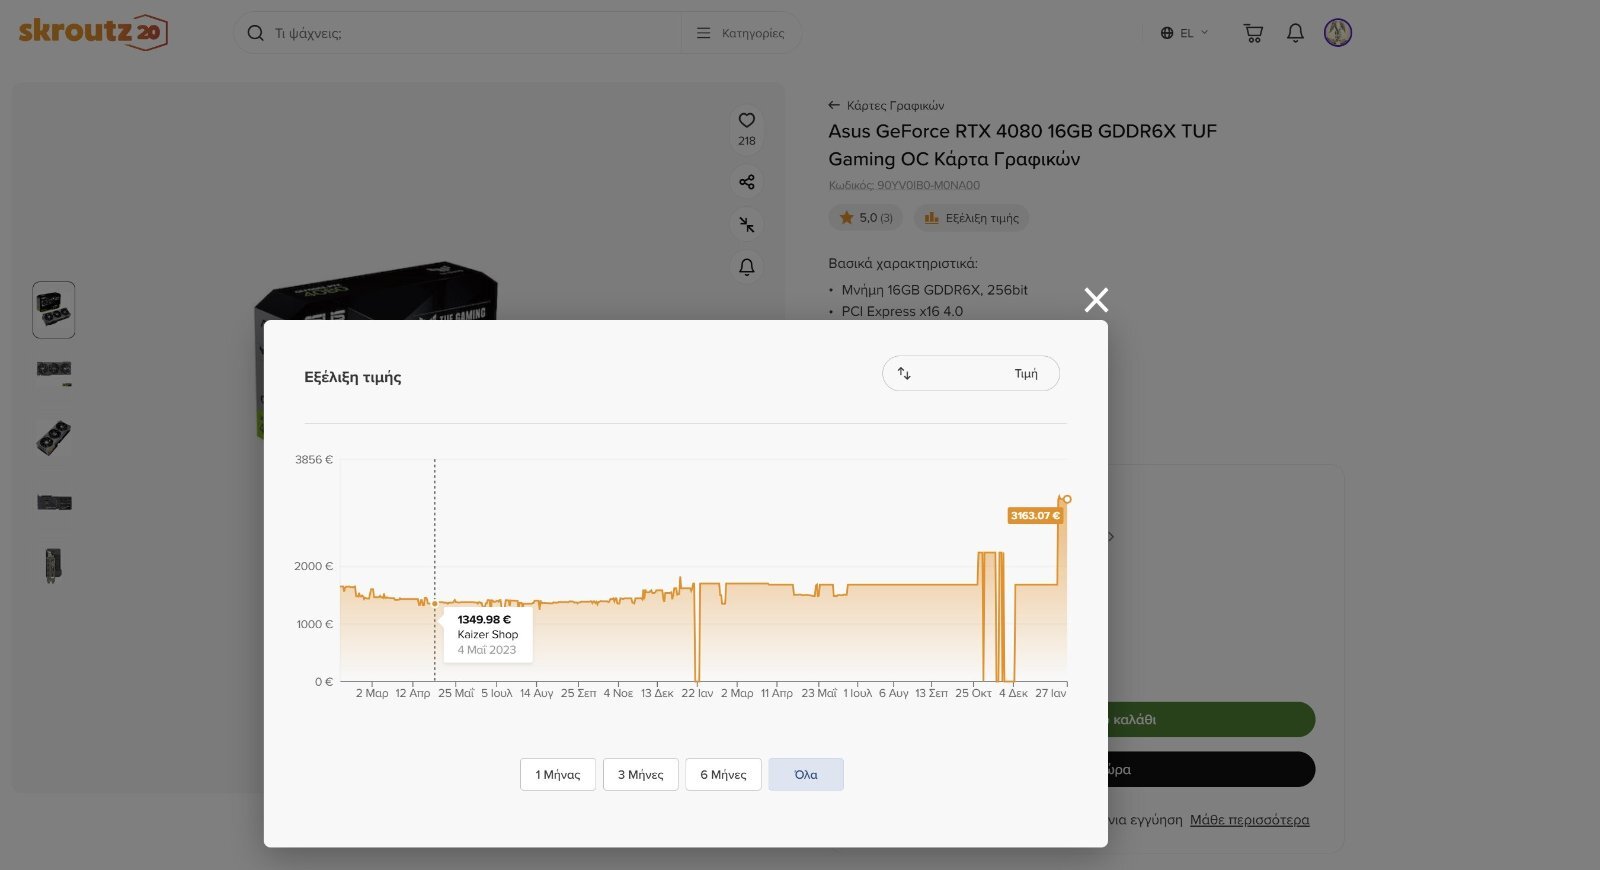Viewport: 1600px width, 870px height.
Task: Open the Κατηγορίες menu
Action: pos(741,33)
